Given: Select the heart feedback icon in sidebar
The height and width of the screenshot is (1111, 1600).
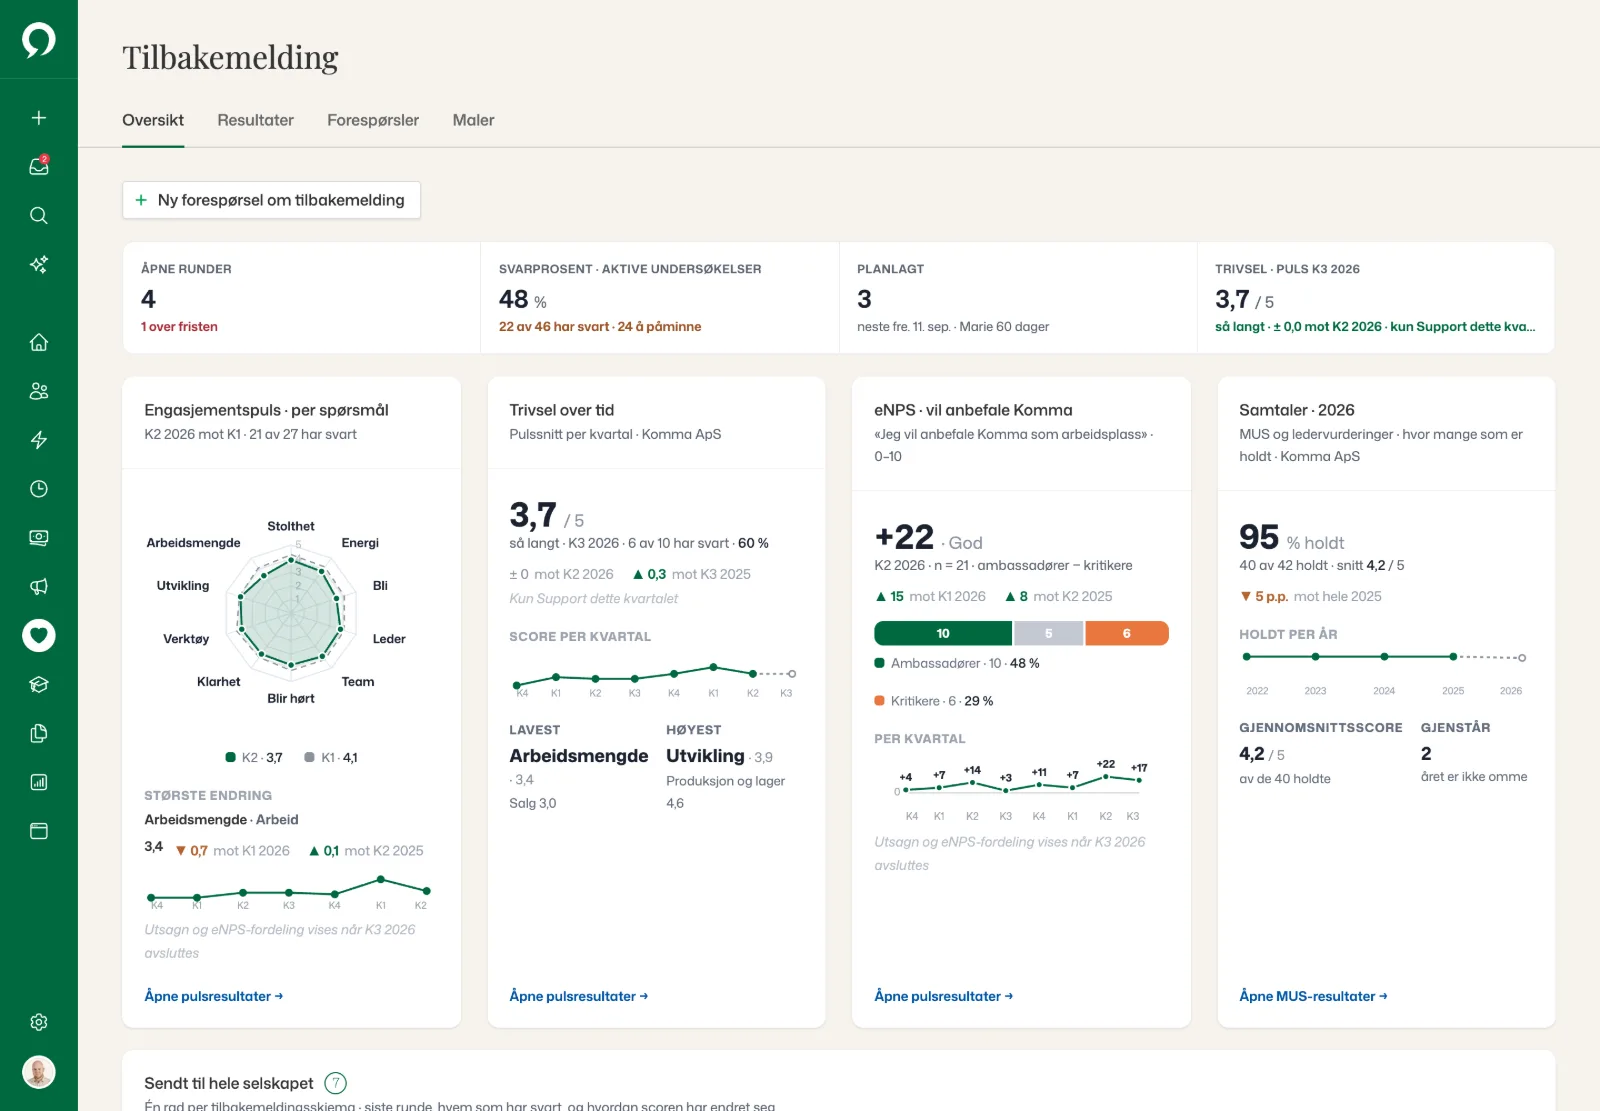Looking at the screenshot, I should [x=39, y=635].
